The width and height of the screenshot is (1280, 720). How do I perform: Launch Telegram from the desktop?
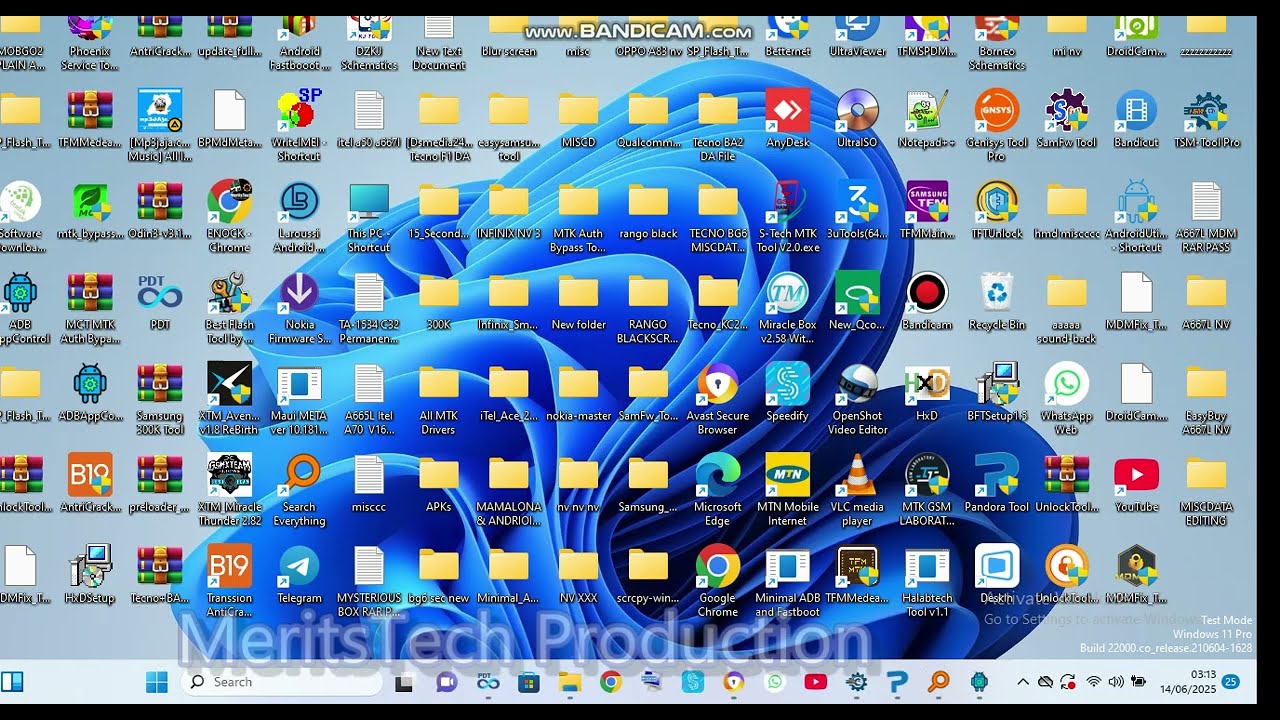point(299,575)
